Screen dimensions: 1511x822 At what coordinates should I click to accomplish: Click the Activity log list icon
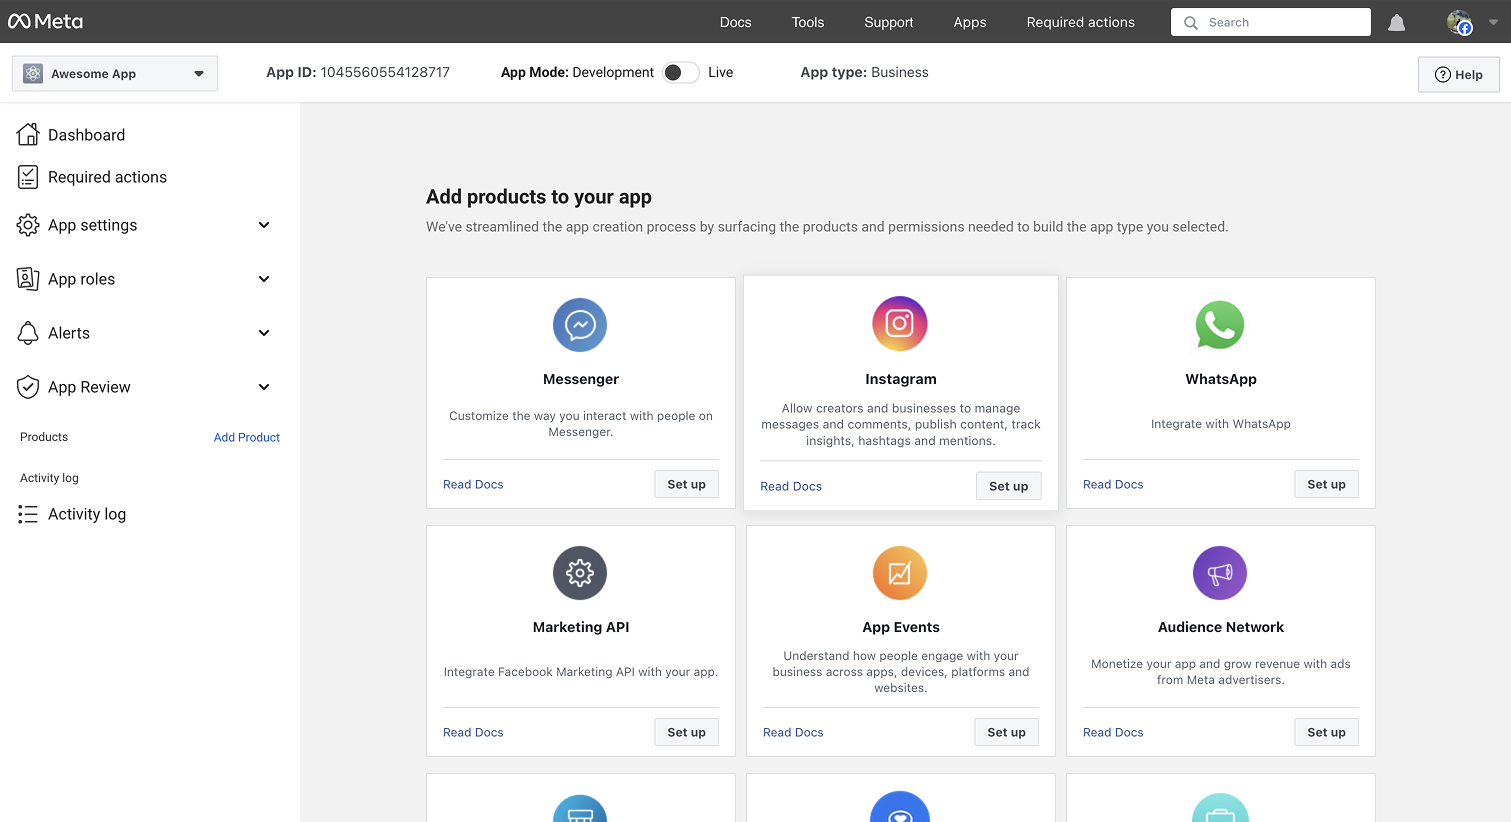coord(28,513)
